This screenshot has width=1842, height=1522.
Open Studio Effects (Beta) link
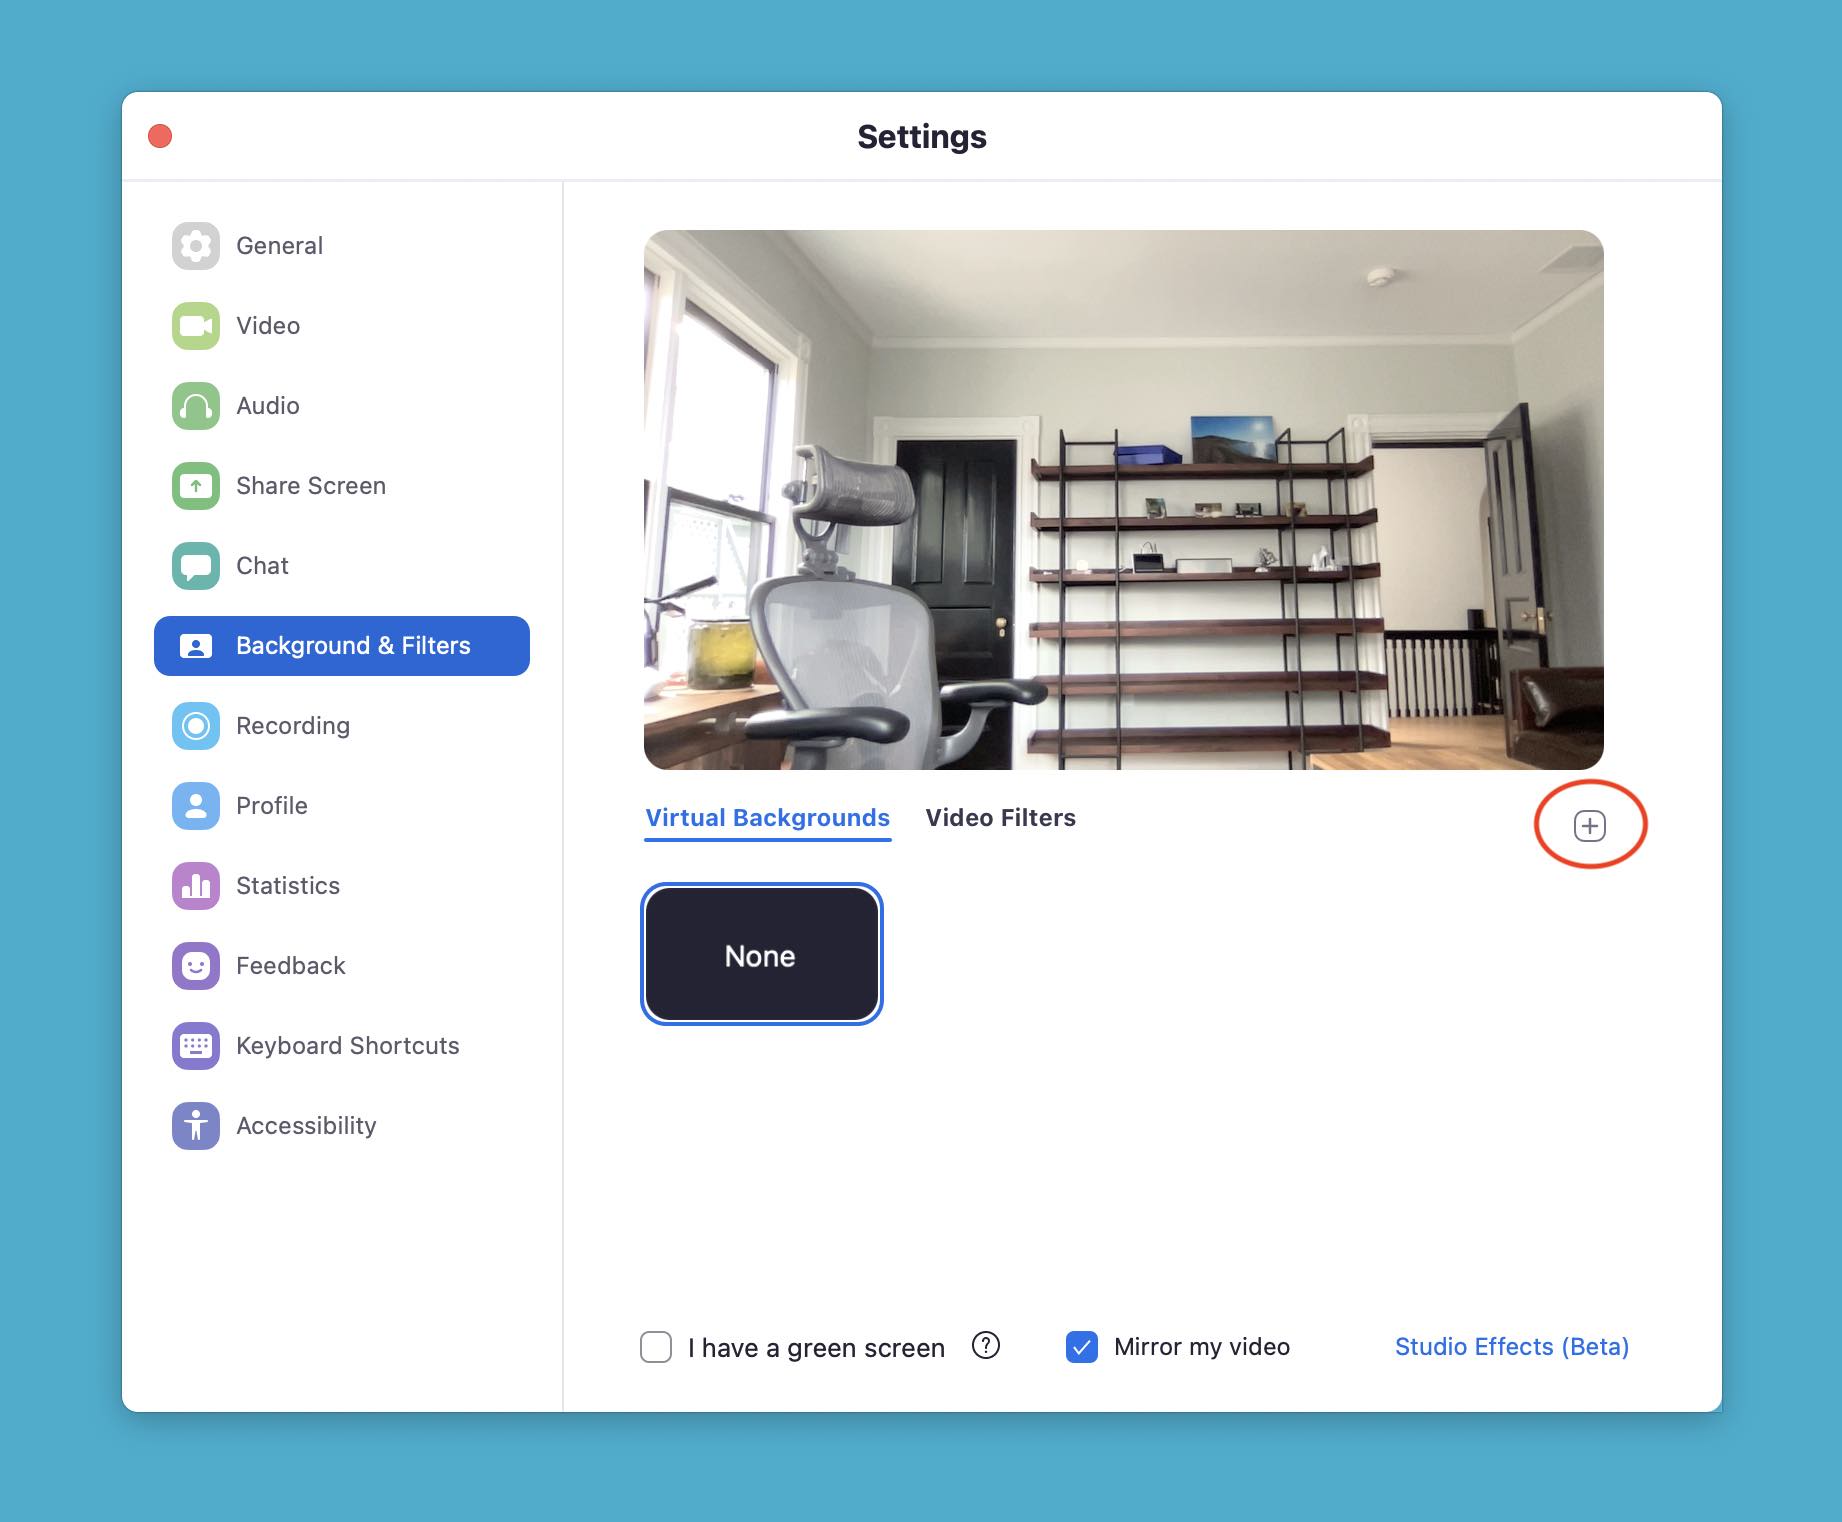tap(1512, 1347)
